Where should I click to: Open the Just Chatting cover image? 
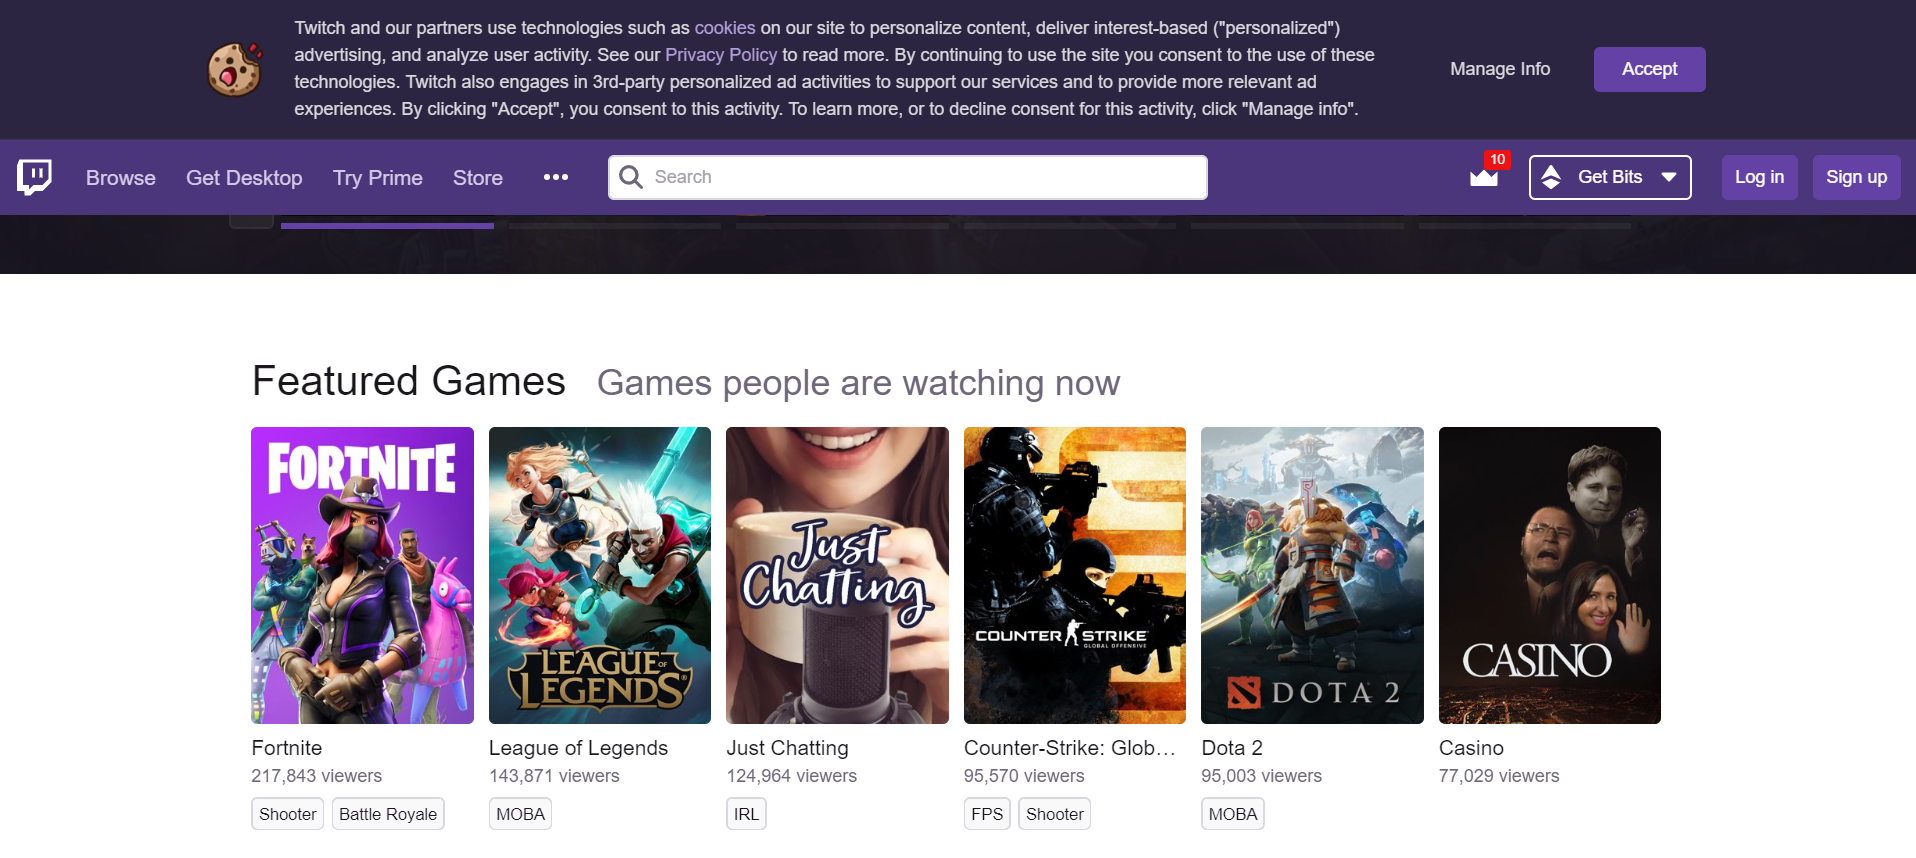[x=837, y=575]
